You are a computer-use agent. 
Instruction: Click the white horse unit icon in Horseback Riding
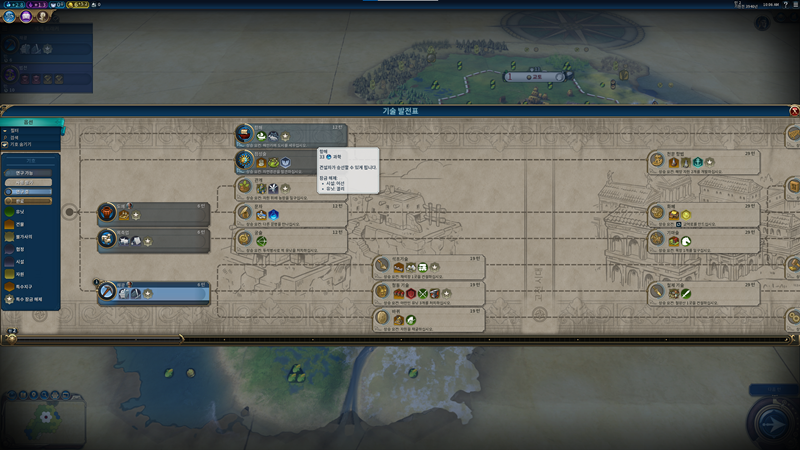pyautogui.click(x=686, y=241)
